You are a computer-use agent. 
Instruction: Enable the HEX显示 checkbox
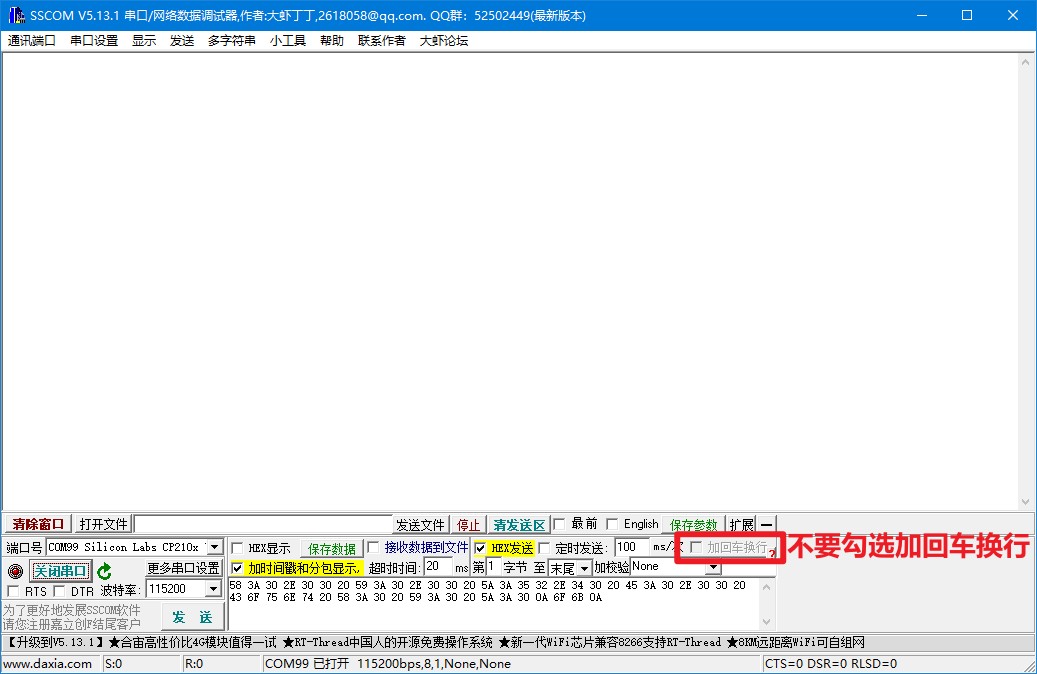(x=237, y=548)
